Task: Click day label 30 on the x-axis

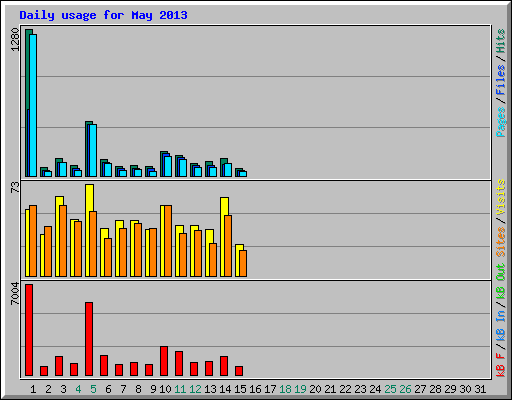Action: tap(465, 389)
